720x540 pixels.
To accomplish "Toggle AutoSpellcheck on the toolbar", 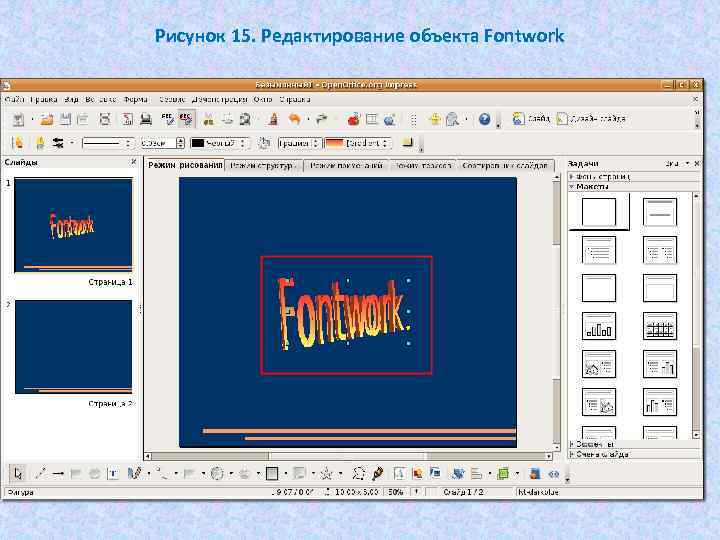I will (186, 119).
